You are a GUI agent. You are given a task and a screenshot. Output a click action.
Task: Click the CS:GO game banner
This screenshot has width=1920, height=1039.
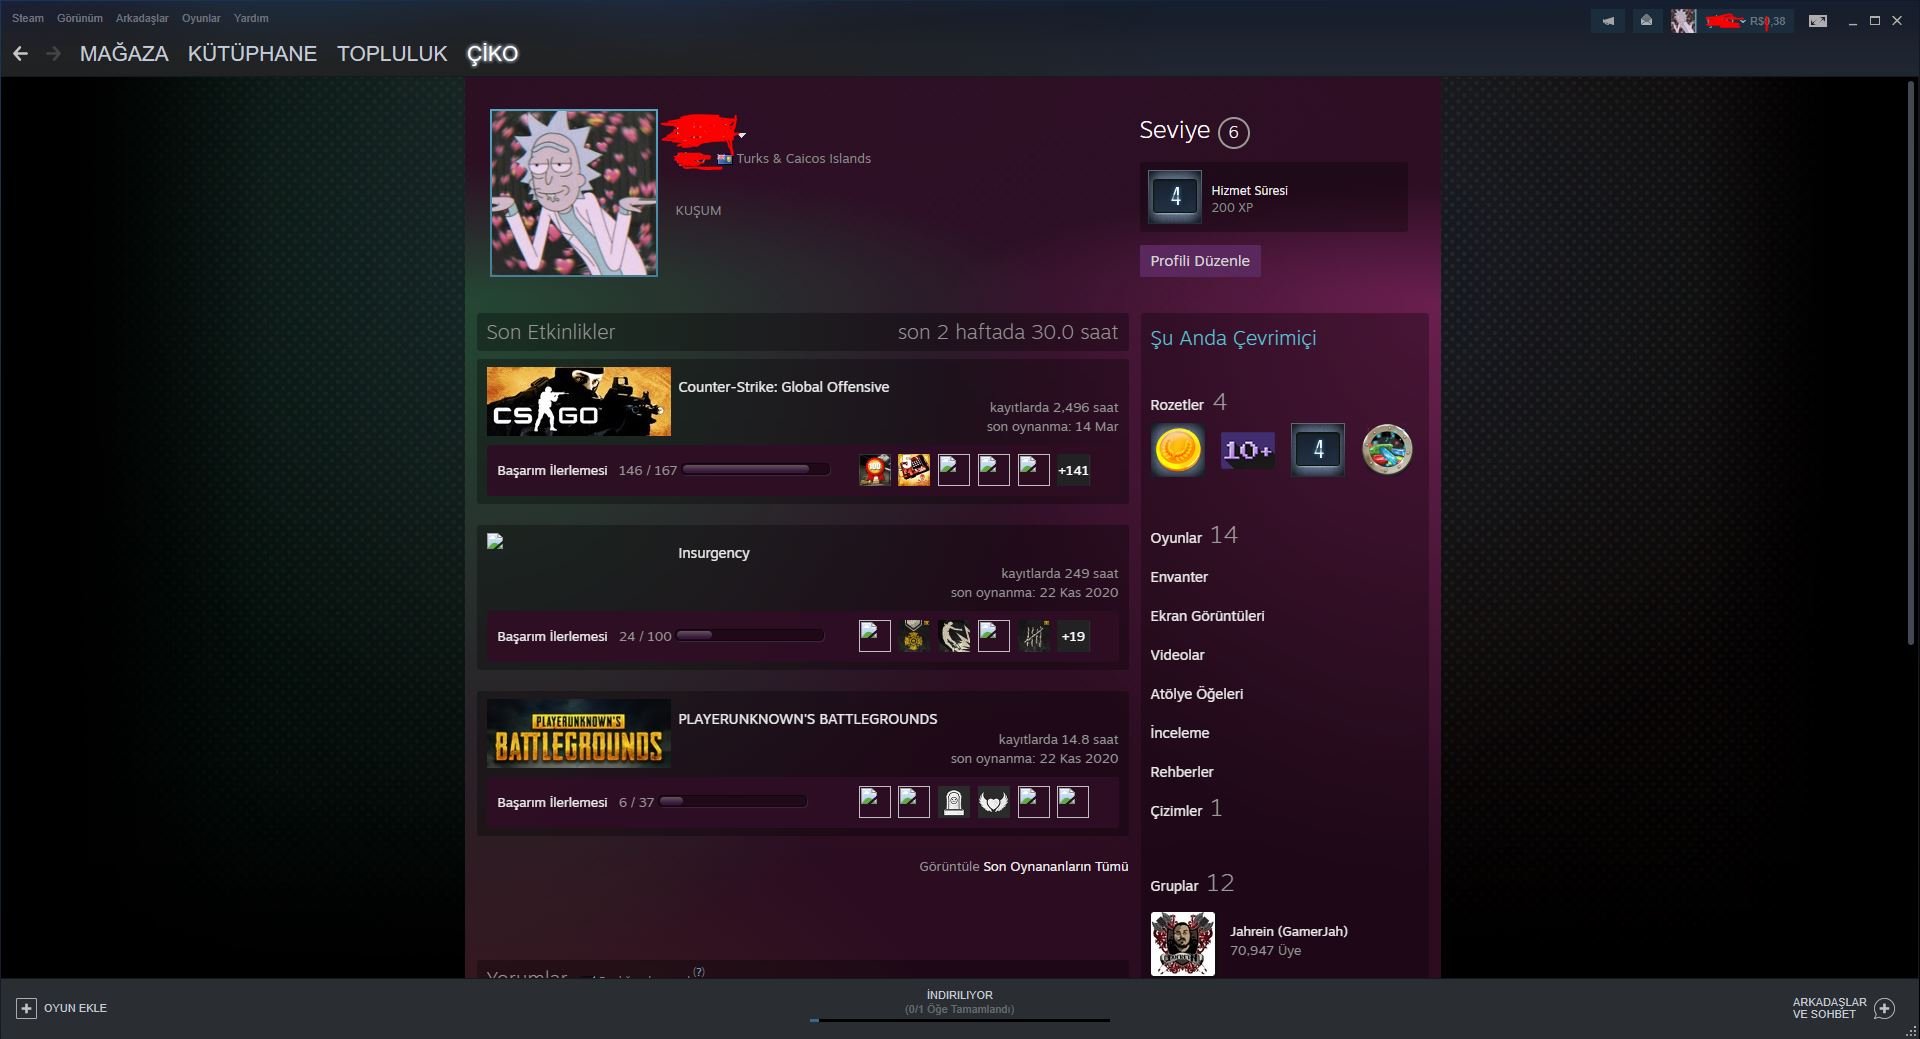tap(579, 401)
